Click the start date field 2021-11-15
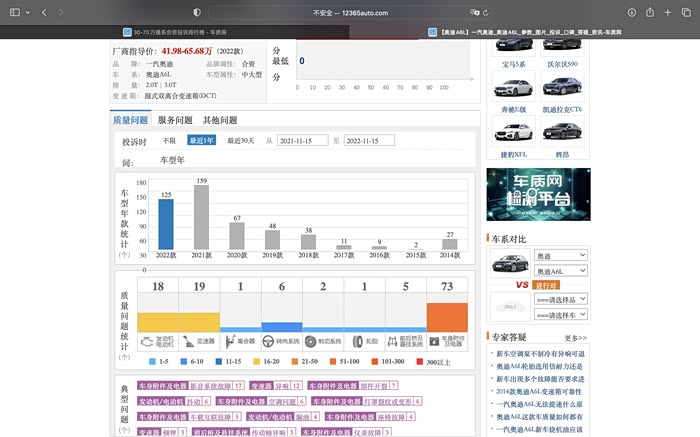The height and width of the screenshot is (437, 700). [x=302, y=141]
